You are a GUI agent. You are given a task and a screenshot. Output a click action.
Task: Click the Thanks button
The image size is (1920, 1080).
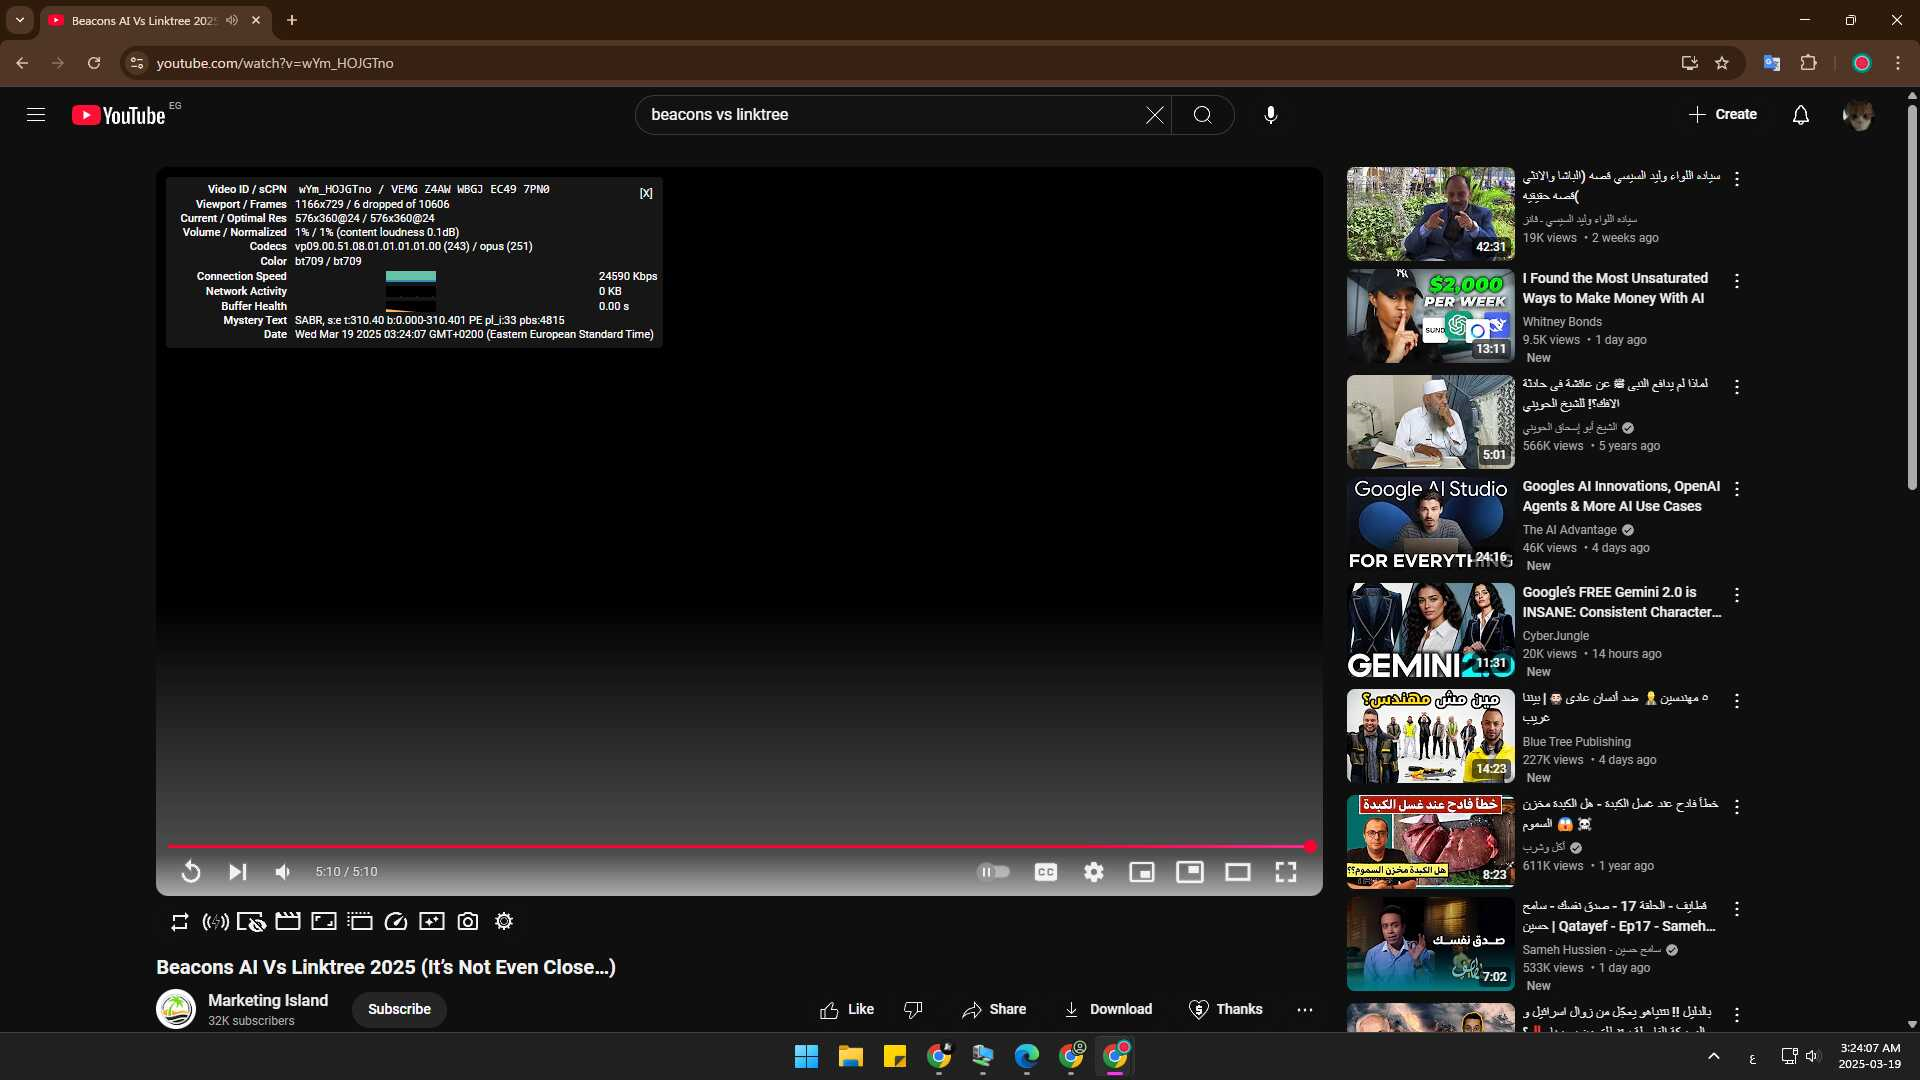[x=1225, y=1010]
